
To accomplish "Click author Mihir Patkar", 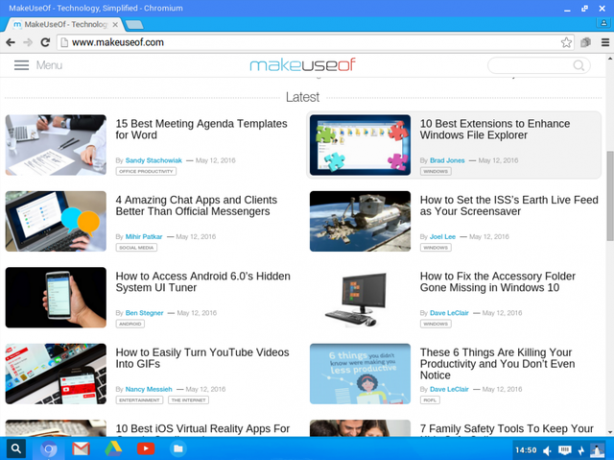I will [144, 237].
